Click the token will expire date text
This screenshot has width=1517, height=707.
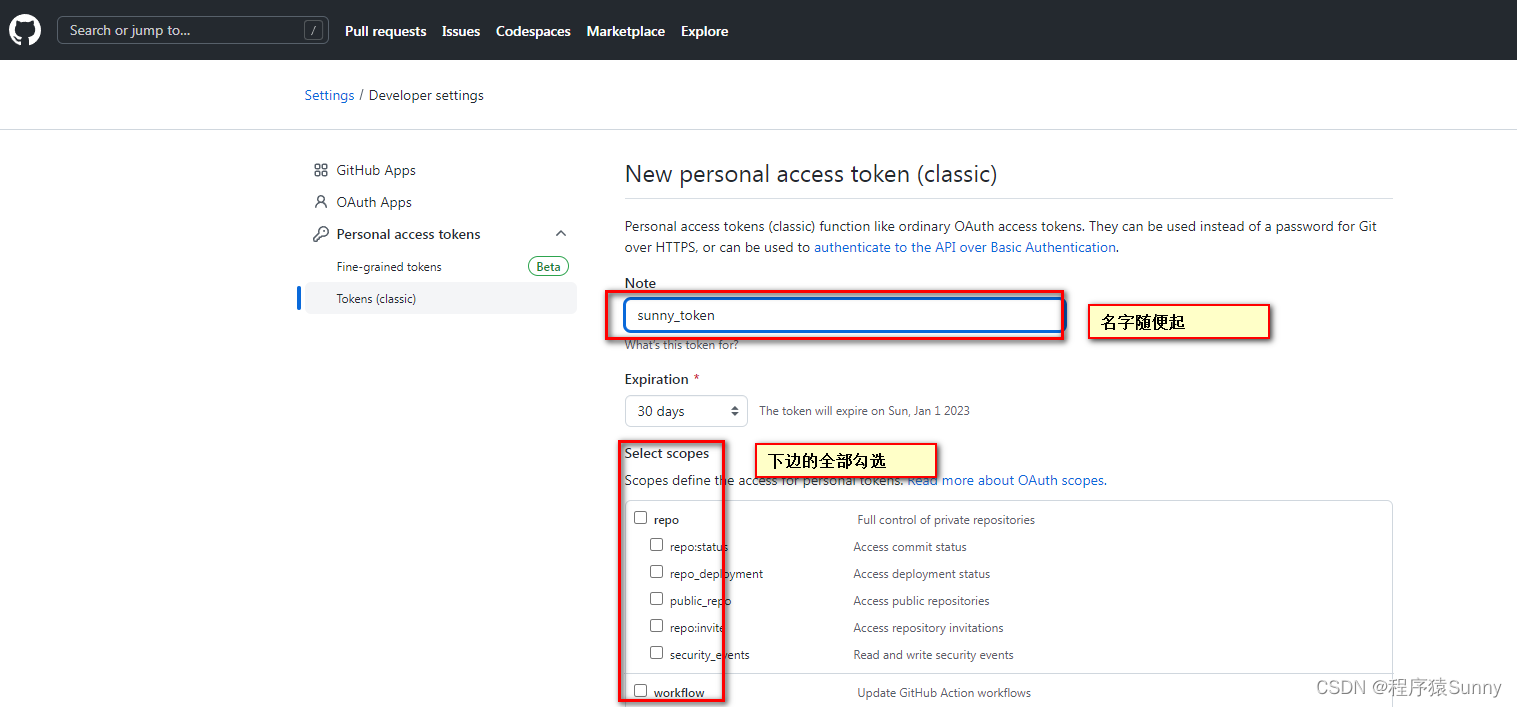coord(864,411)
